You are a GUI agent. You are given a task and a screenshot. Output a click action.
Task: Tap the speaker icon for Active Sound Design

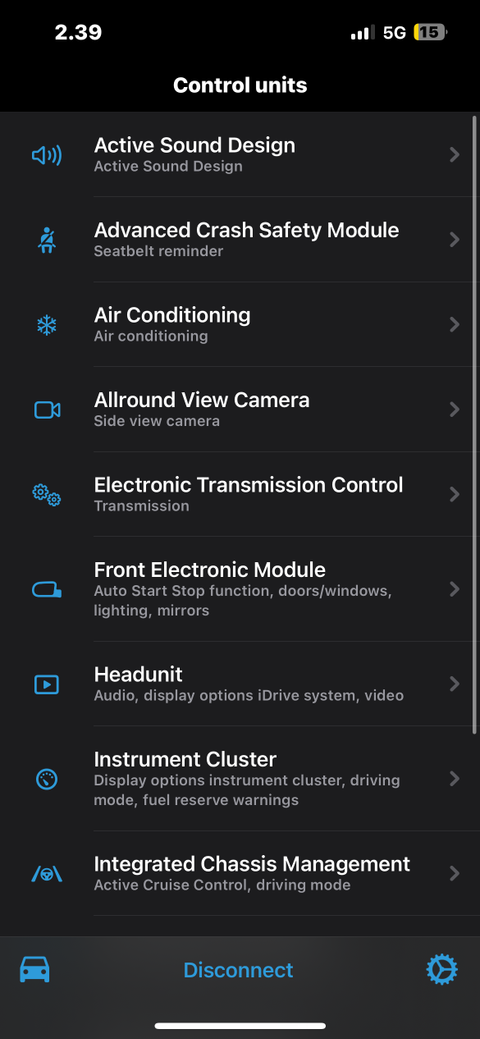(46, 155)
